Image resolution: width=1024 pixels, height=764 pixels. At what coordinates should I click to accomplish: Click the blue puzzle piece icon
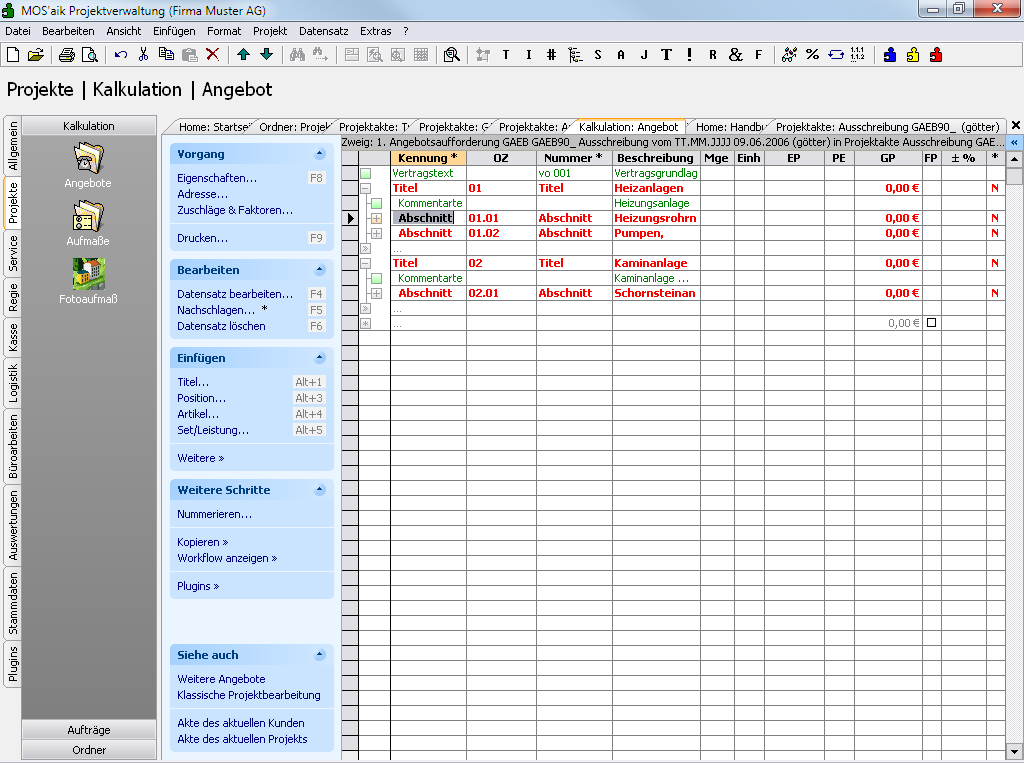click(889, 55)
